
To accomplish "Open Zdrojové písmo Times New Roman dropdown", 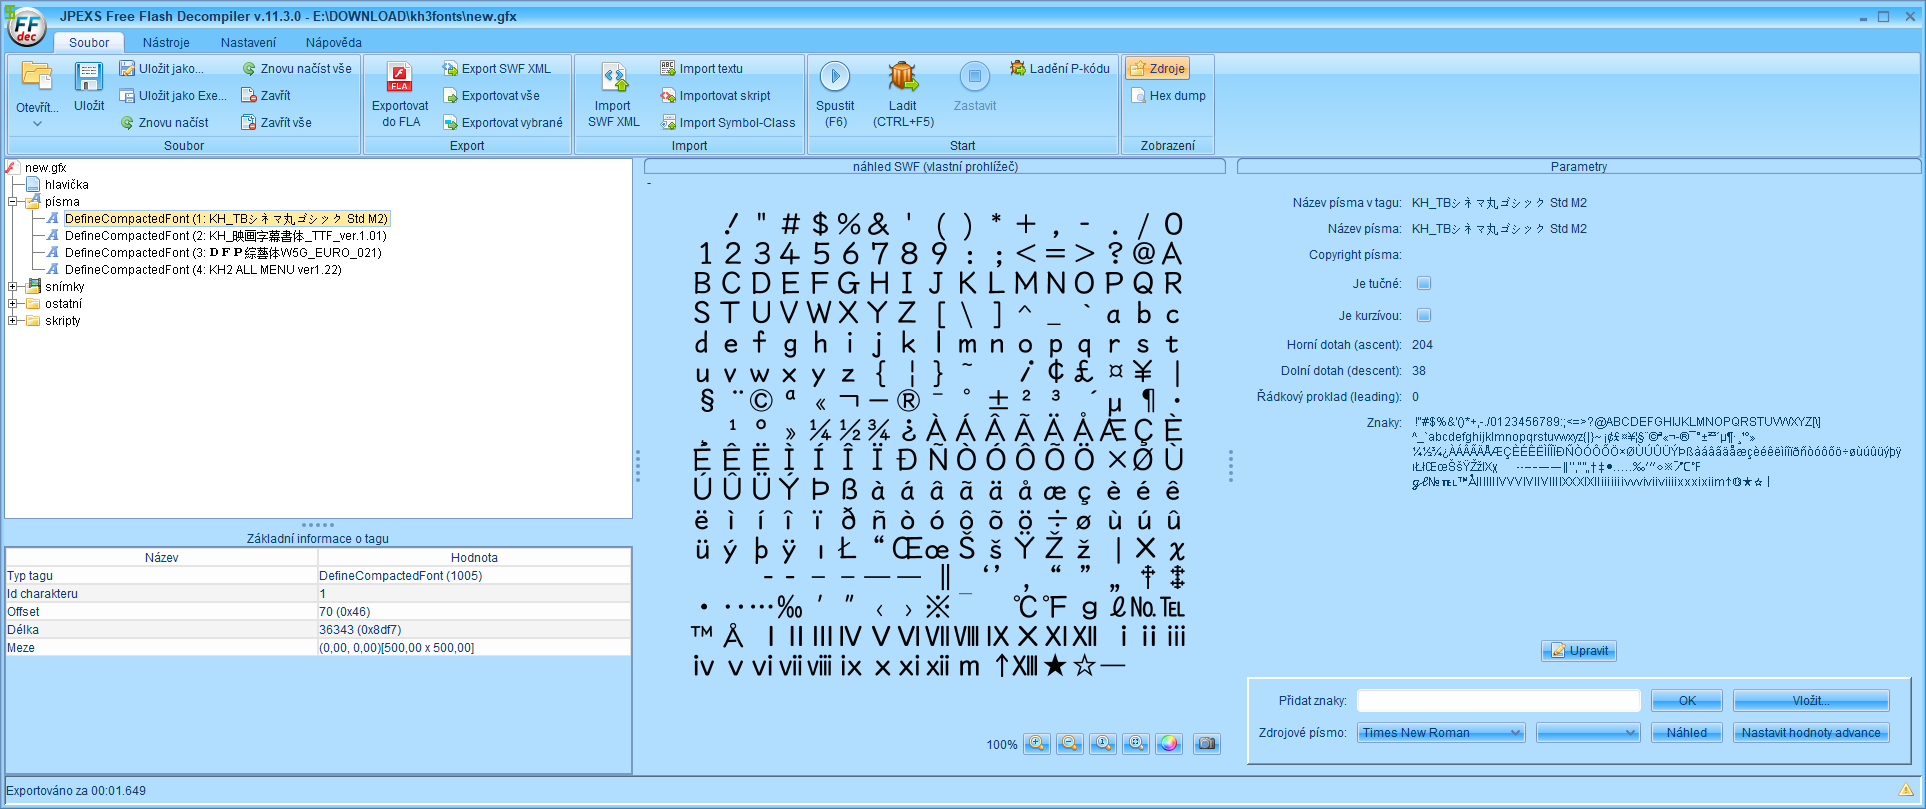I will [x=1441, y=733].
